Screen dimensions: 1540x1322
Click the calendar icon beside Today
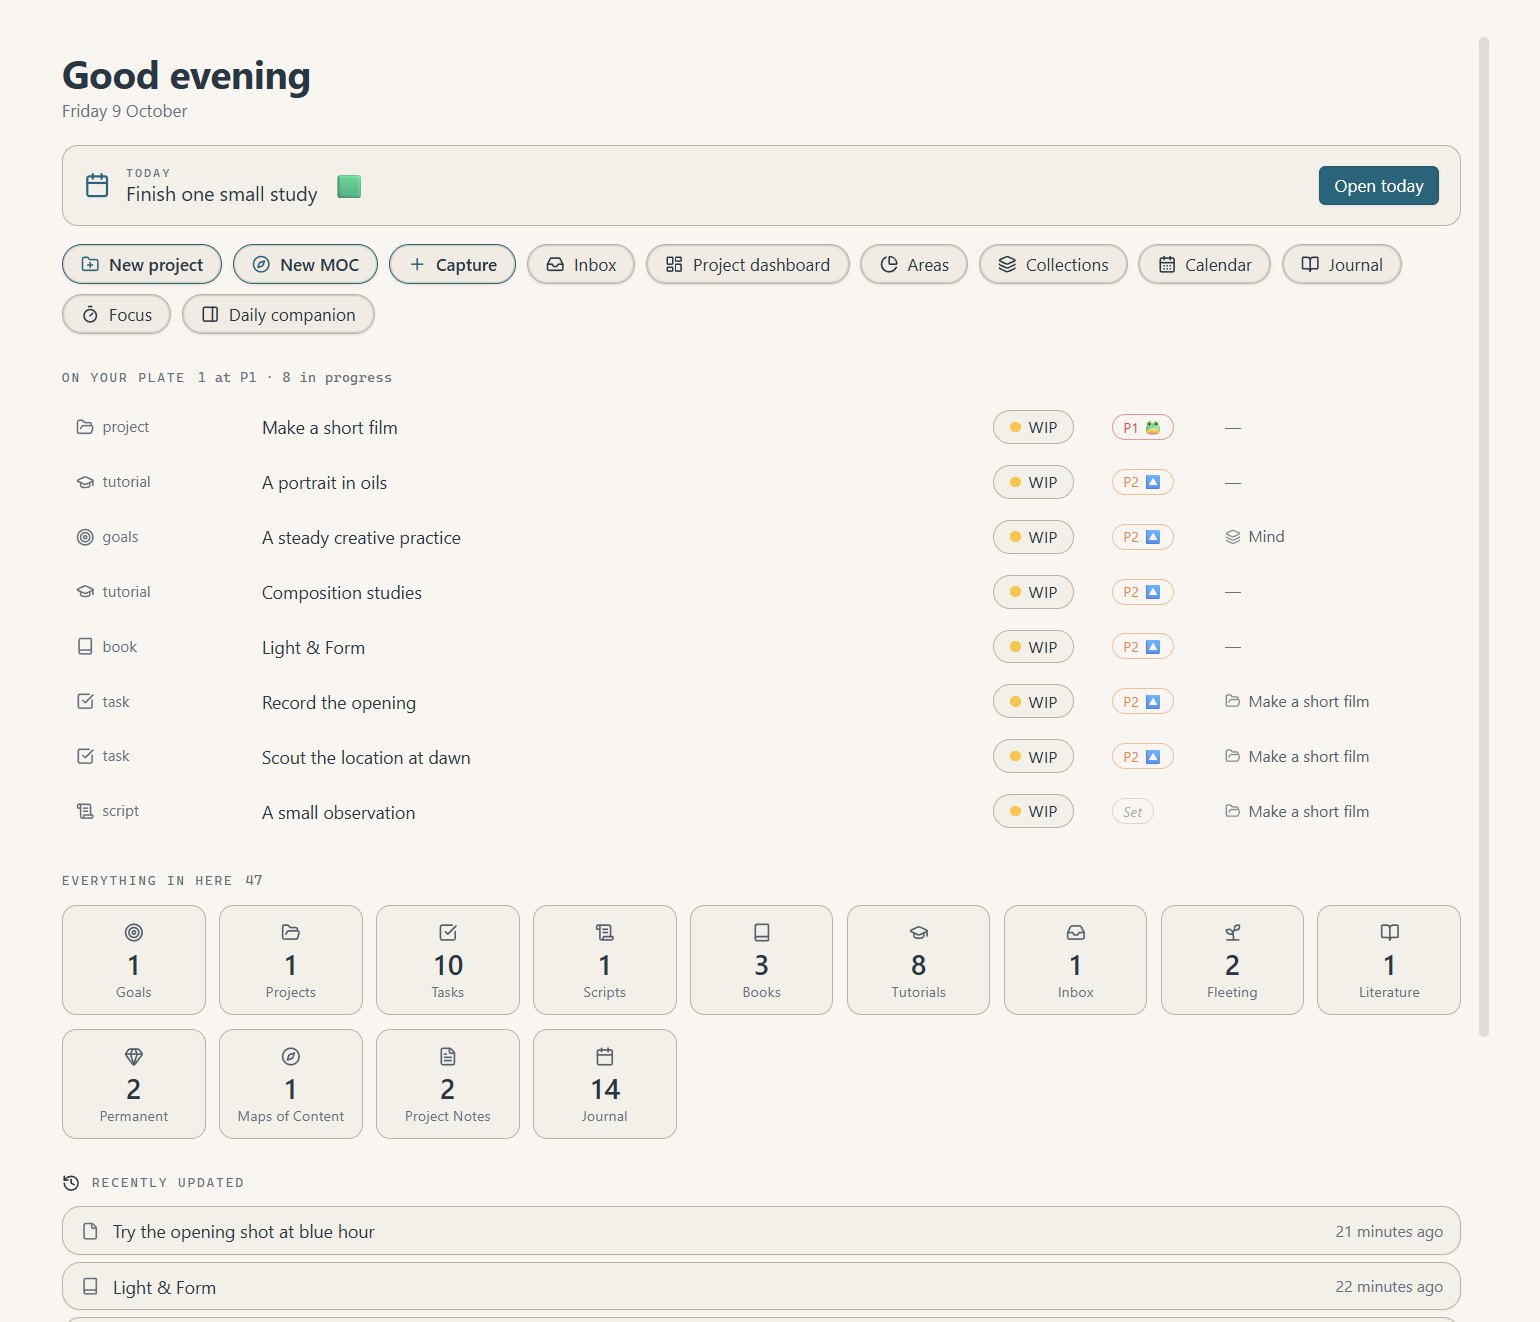[x=97, y=185]
